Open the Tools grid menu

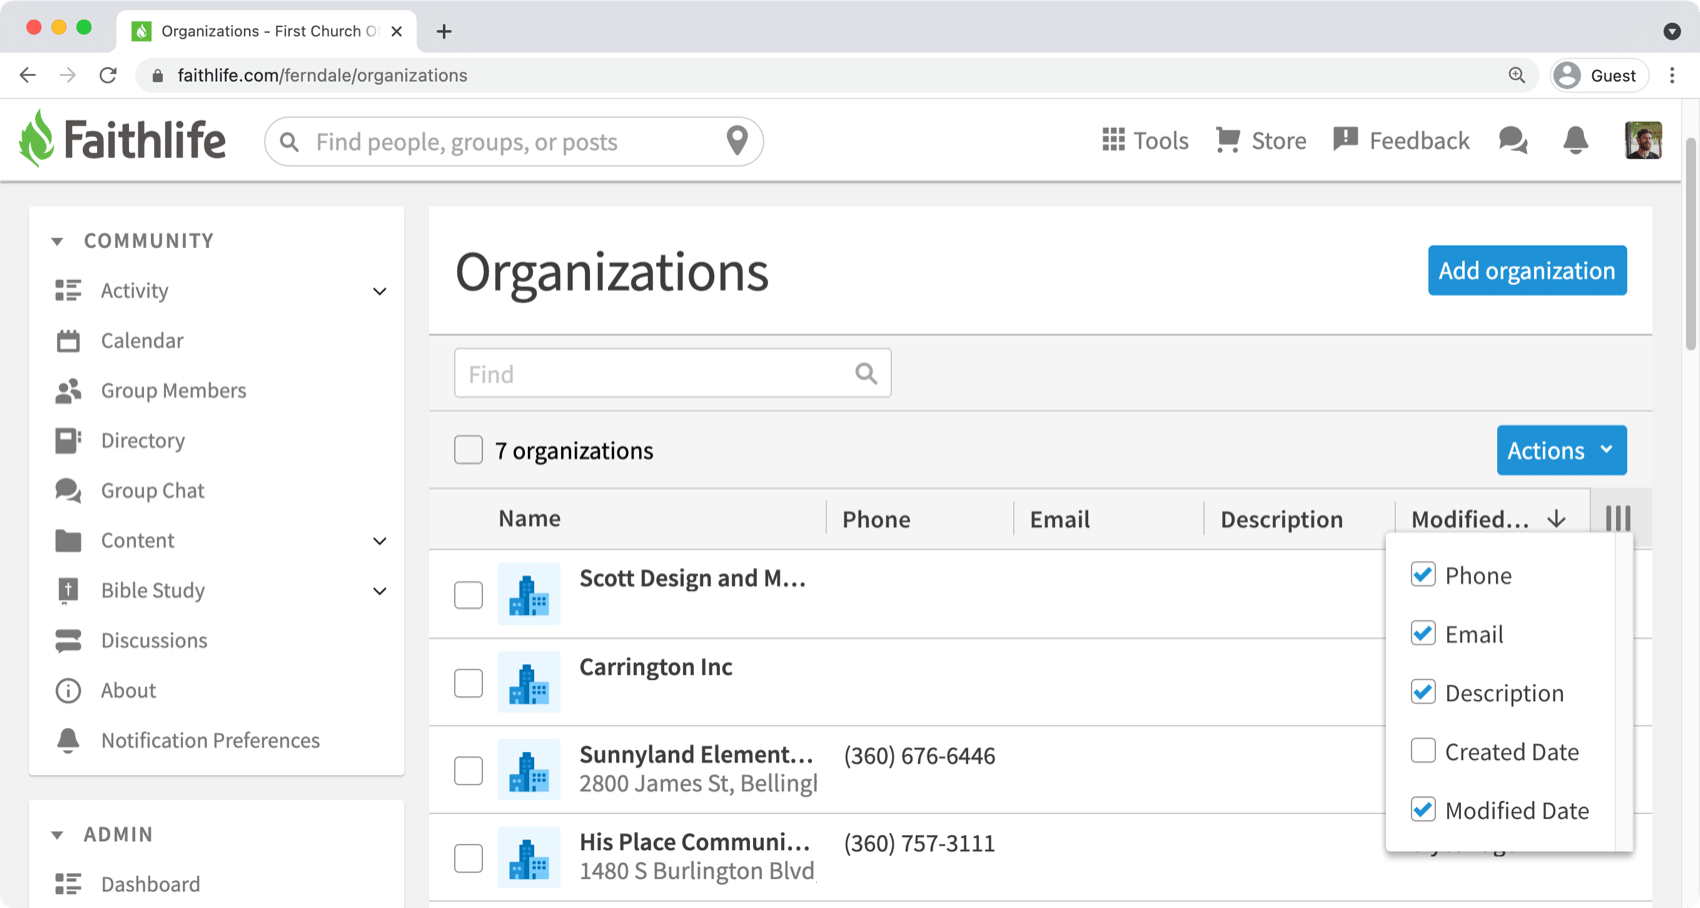[x=1145, y=140]
